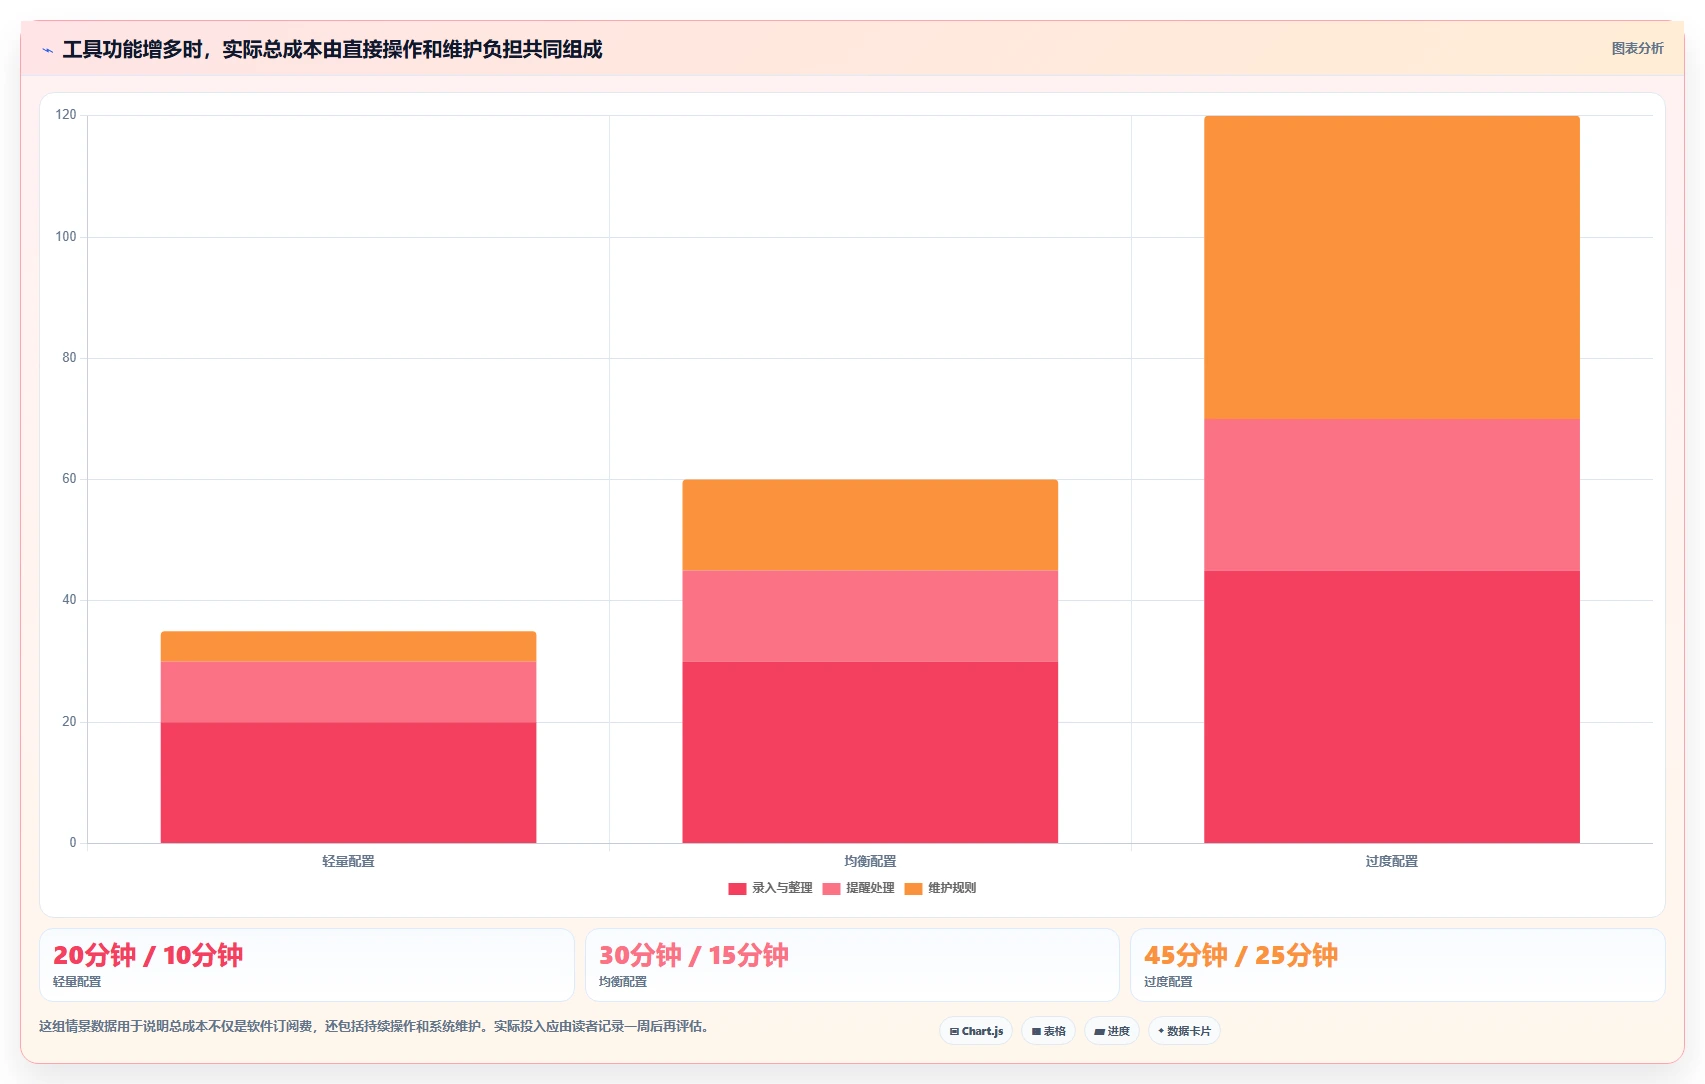Click the 0 y-axis tick label
This screenshot has height=1084, width=1705.
(x=73, y=843)
